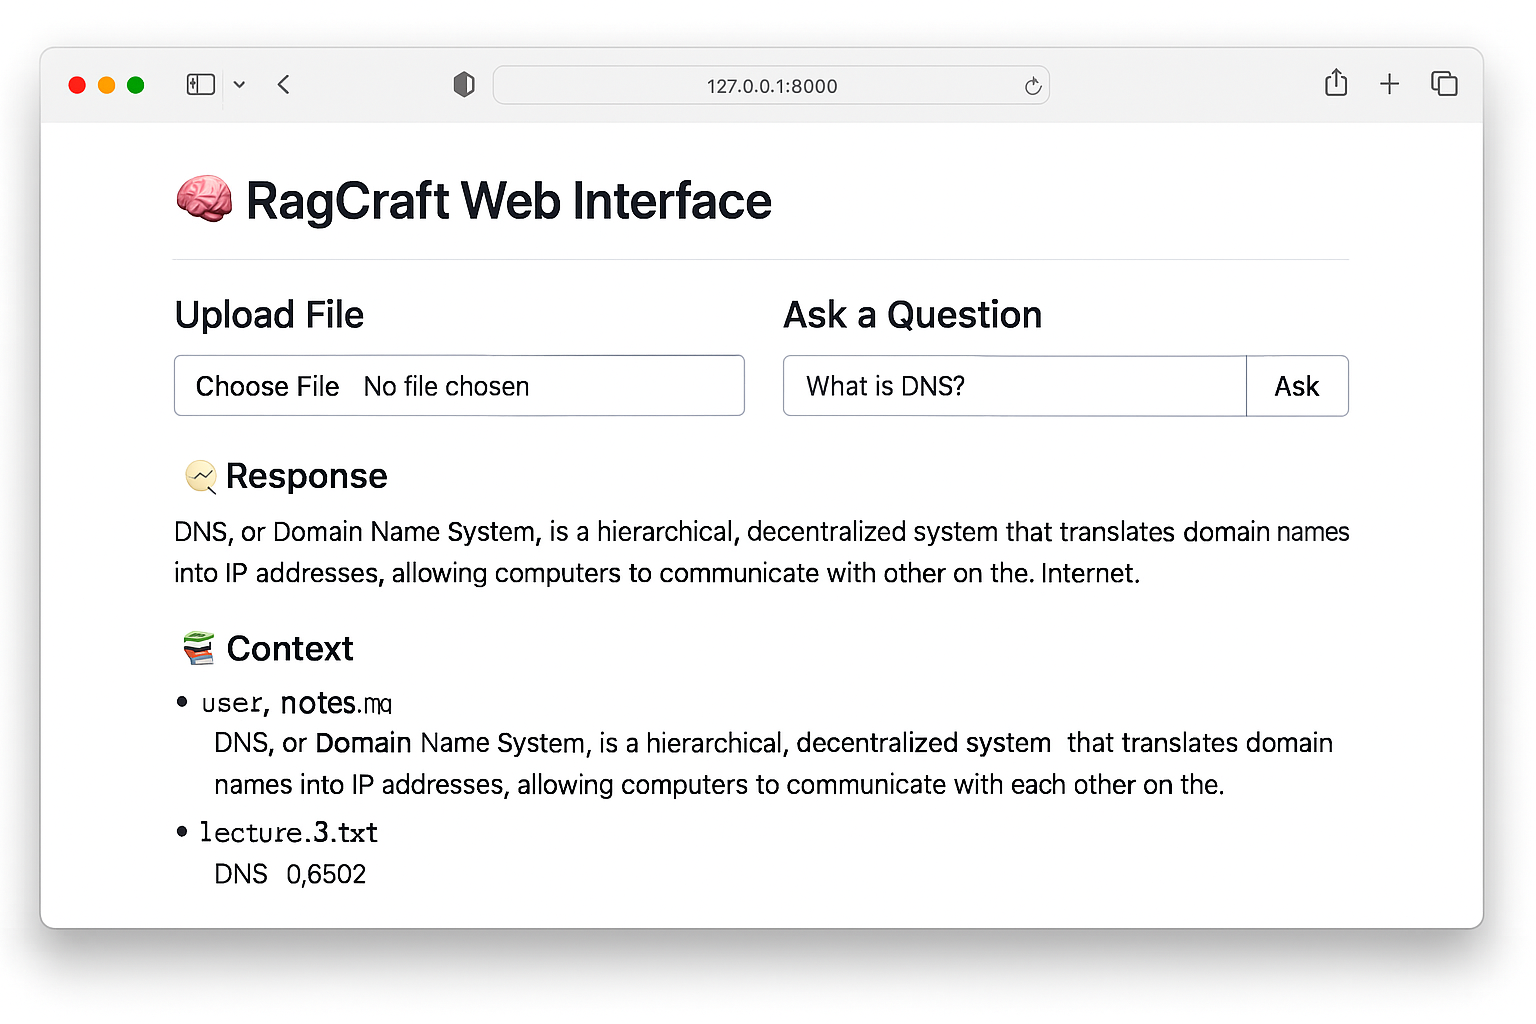This screenshot has width=1536, height=1024.
Task: Click the Context books icon
Action: pos(199,649)
